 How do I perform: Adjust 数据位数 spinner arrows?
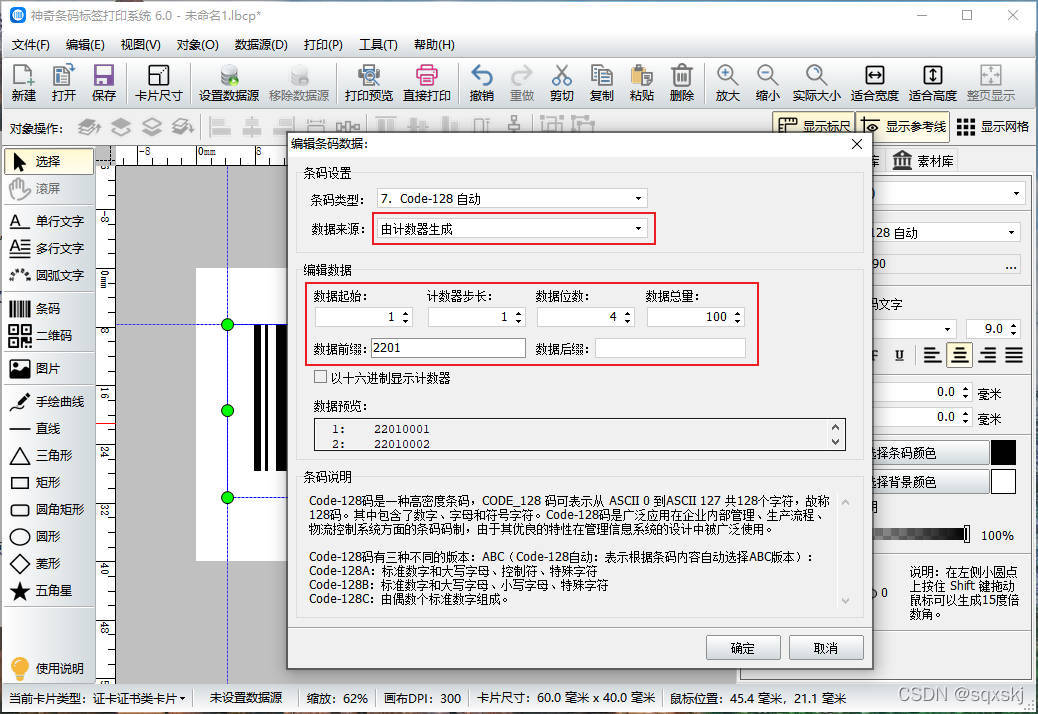628,317
